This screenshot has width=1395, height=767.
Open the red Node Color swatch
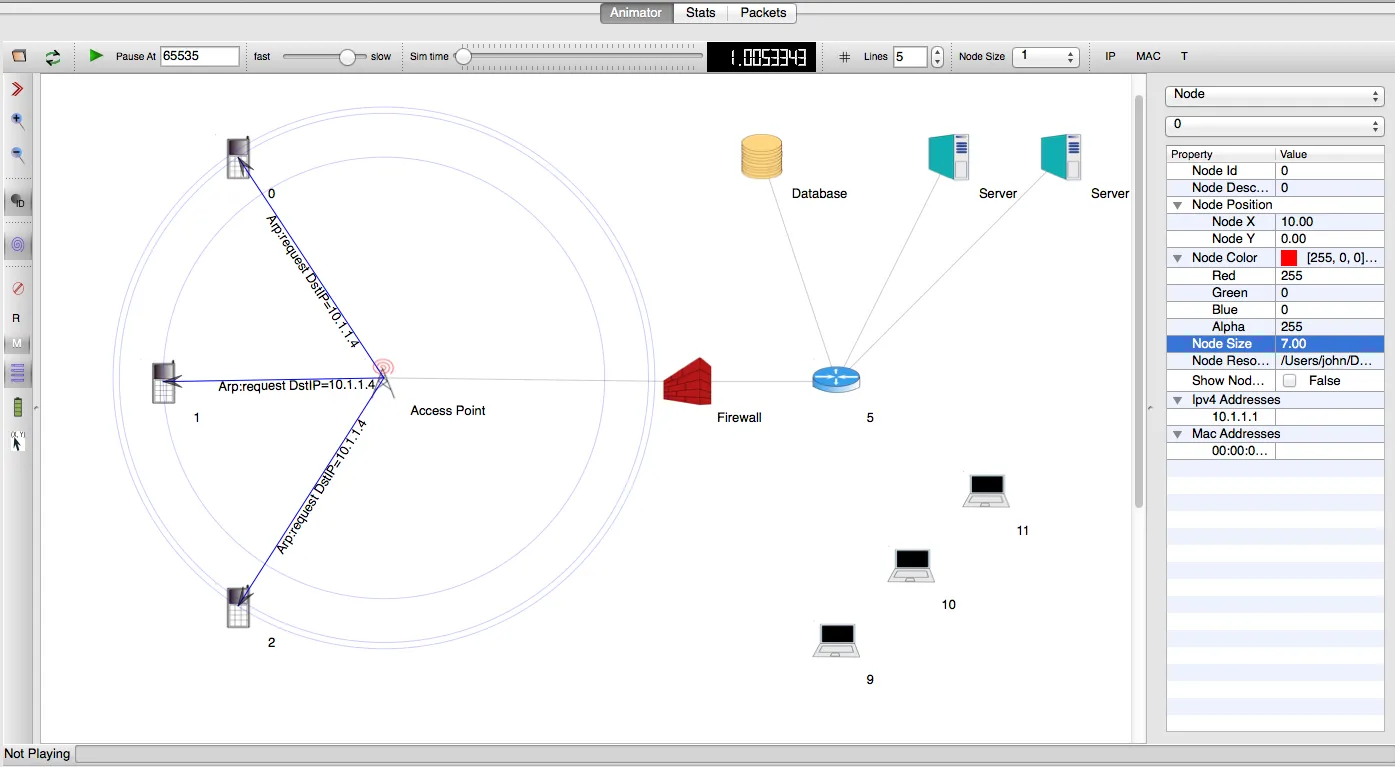tap(1288, 257)
